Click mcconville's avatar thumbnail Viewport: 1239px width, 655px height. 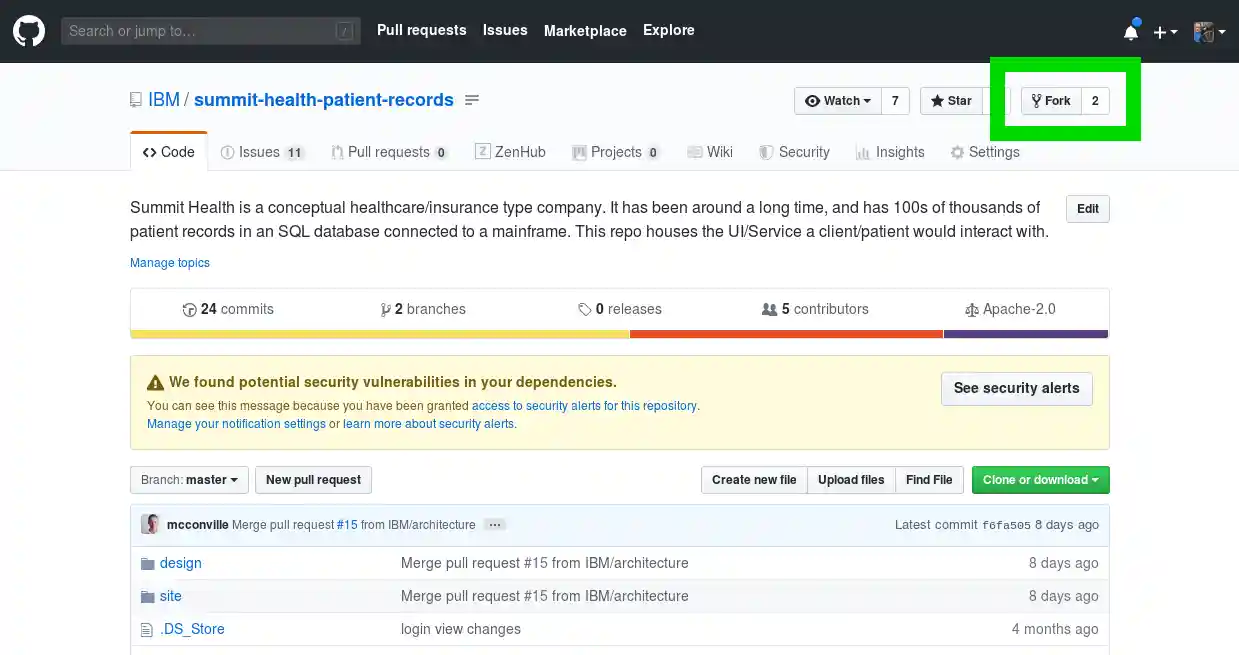coord(150,524)
